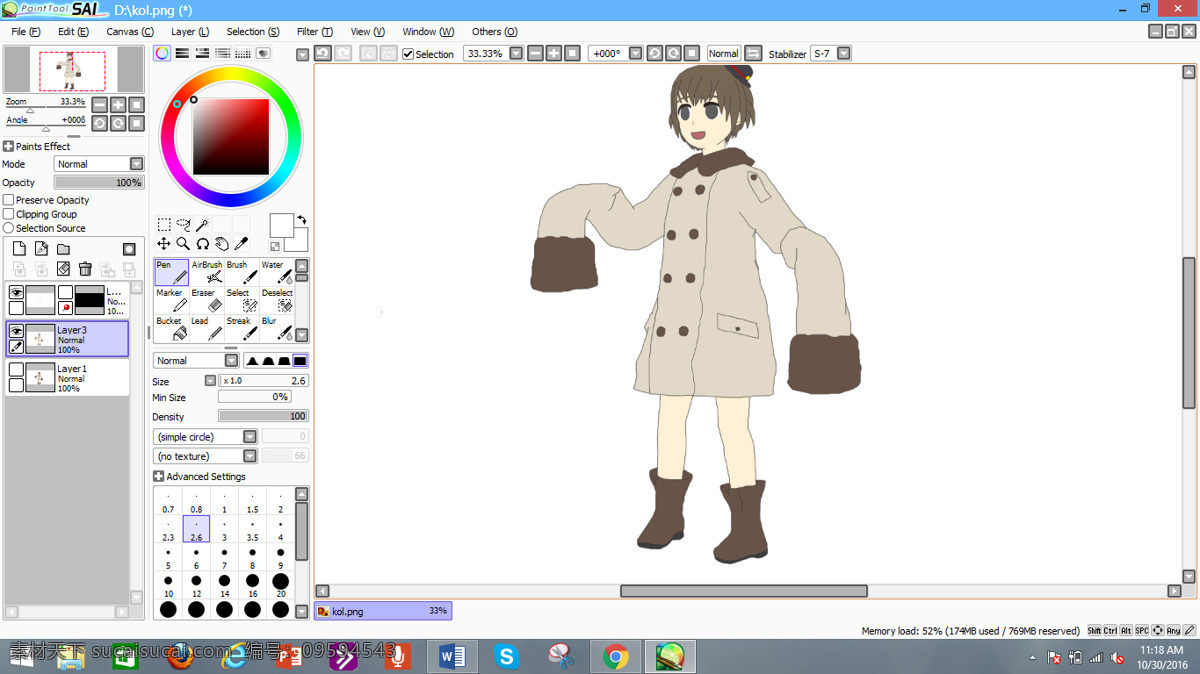The width and height of the screenshot is (1200, 674).
Task: Choose the hand pan tool
Action: pyautogui.click(x=222, y=243)
